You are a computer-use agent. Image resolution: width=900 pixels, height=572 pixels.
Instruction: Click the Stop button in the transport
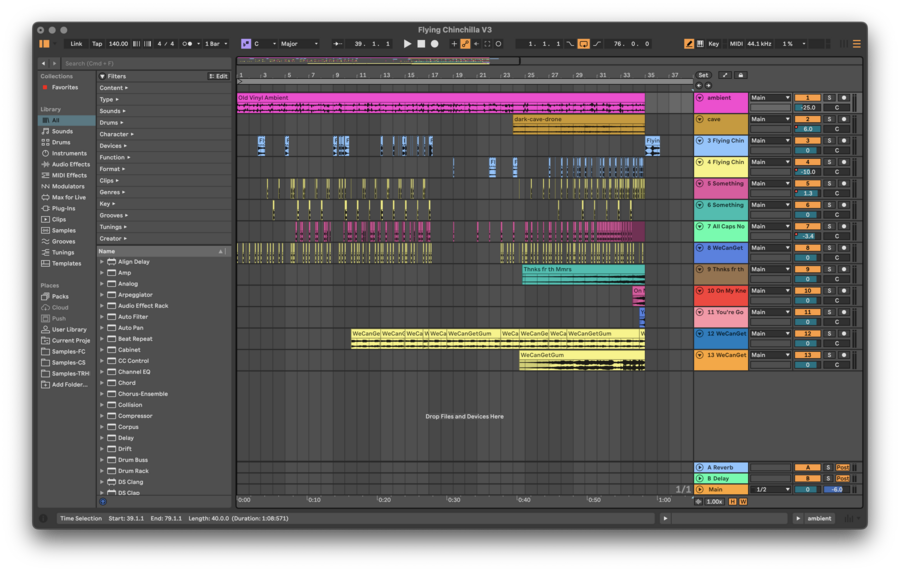tap(421, 44)
